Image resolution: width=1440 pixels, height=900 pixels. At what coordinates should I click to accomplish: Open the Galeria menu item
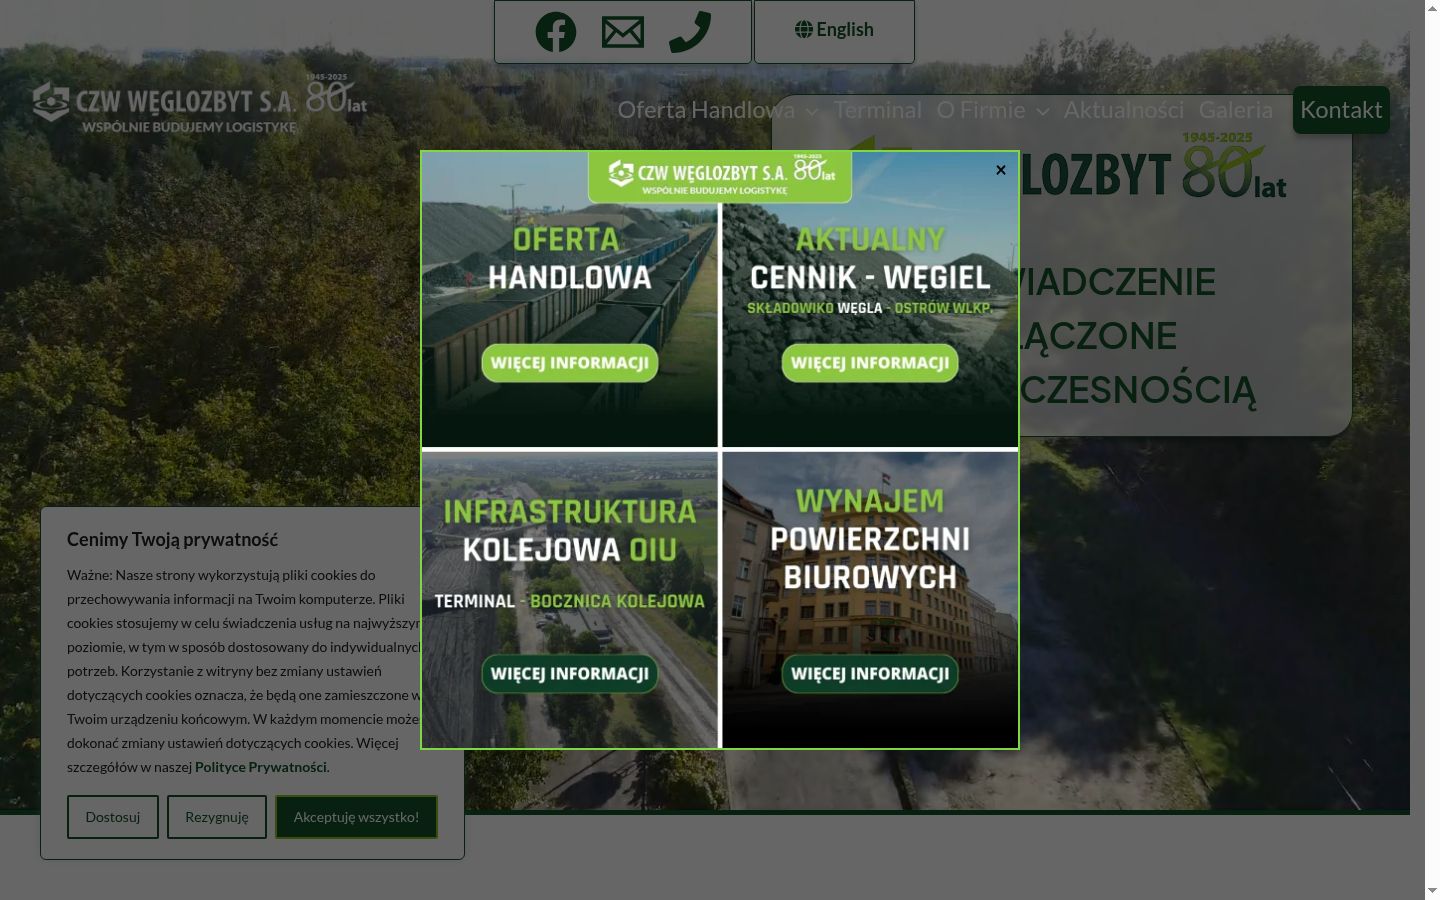click(x=1236, y=110)
